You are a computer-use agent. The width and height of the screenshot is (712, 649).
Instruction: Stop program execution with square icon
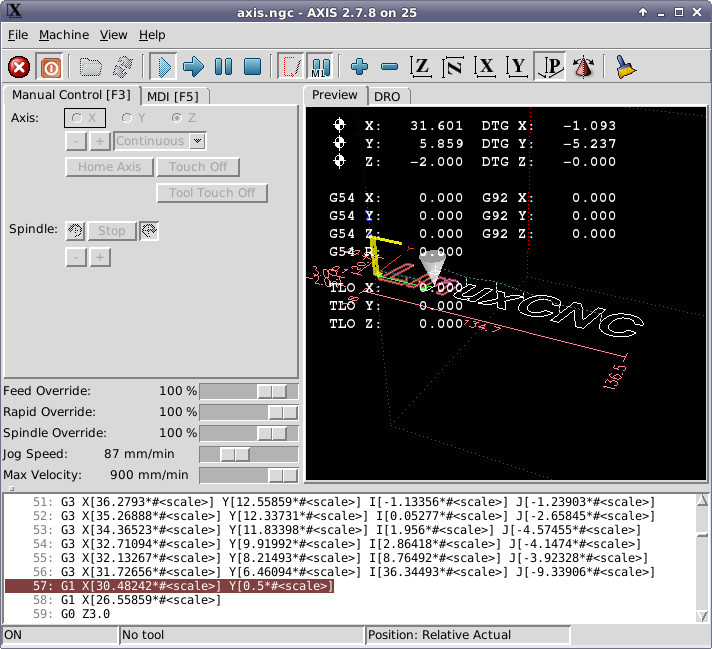coord(253,67)
